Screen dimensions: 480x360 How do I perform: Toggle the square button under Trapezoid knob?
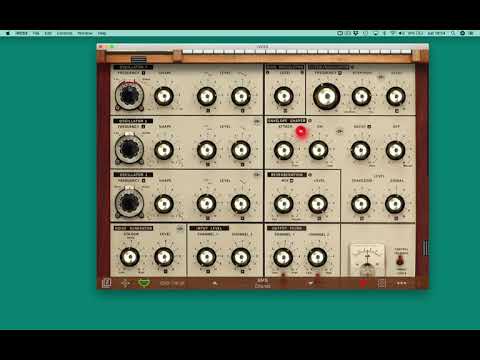point(362,218)
